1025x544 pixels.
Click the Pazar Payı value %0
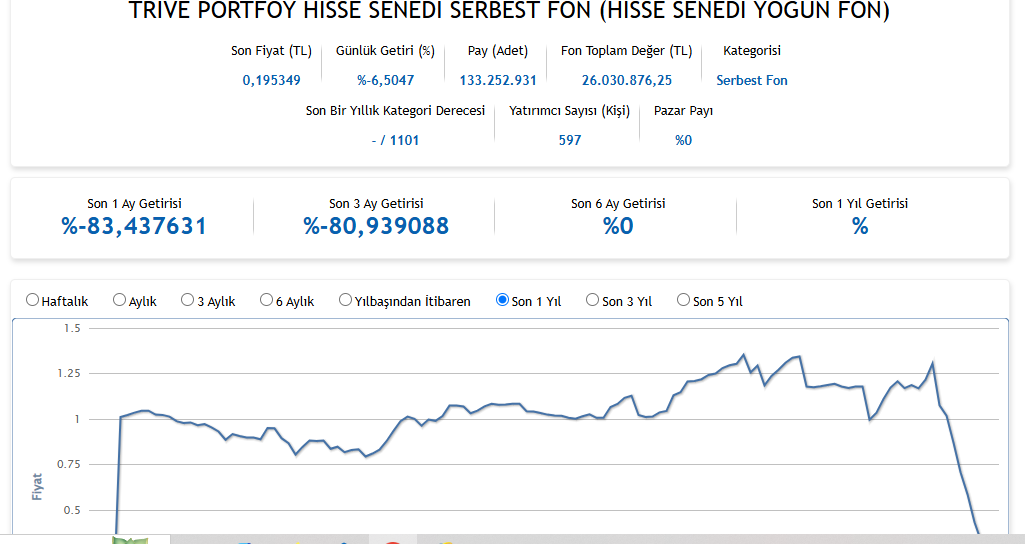tap(683, 141)
